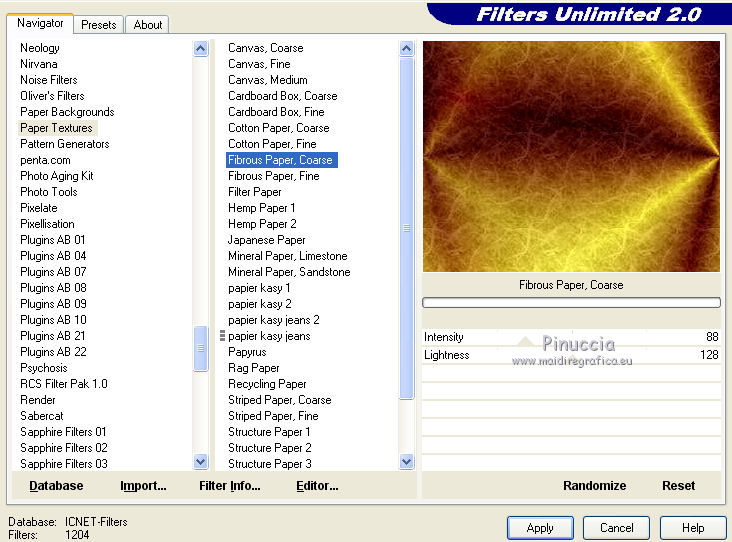Viewport: 732px width, 542px height.
Task: Select the Neology category
Action: [x=40, y=48]
